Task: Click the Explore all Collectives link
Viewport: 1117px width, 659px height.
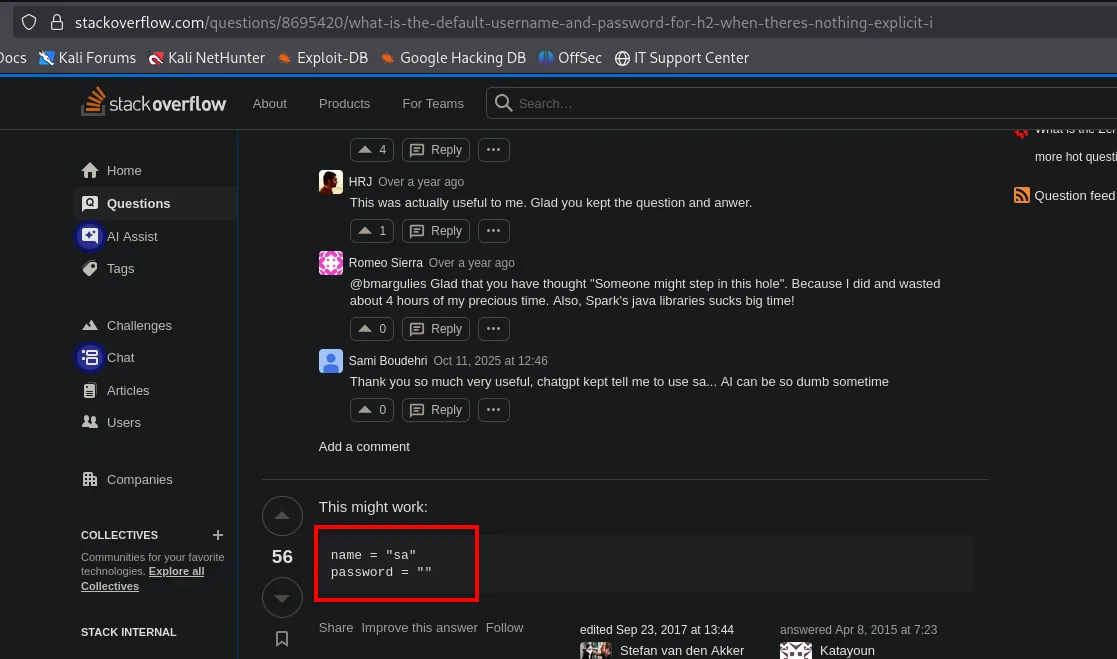Action: (x=142, y=578)
